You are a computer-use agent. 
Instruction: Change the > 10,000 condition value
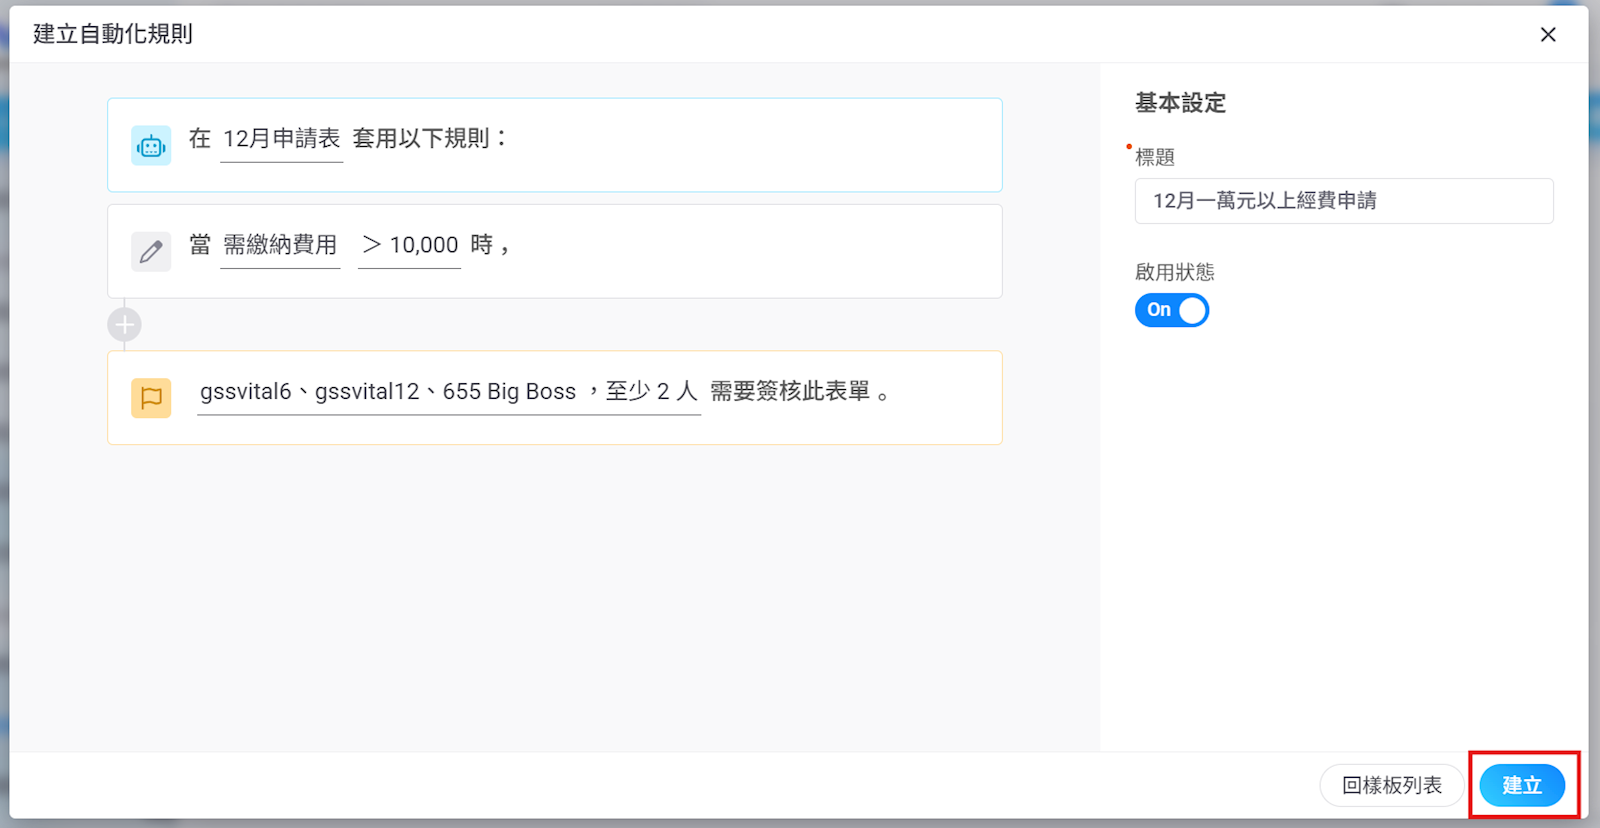(x=410, y=245)
